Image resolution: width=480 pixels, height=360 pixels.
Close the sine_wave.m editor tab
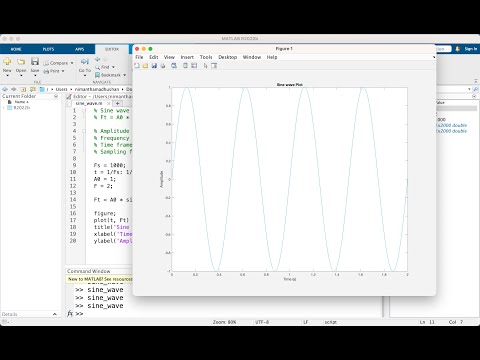[108, 103]
